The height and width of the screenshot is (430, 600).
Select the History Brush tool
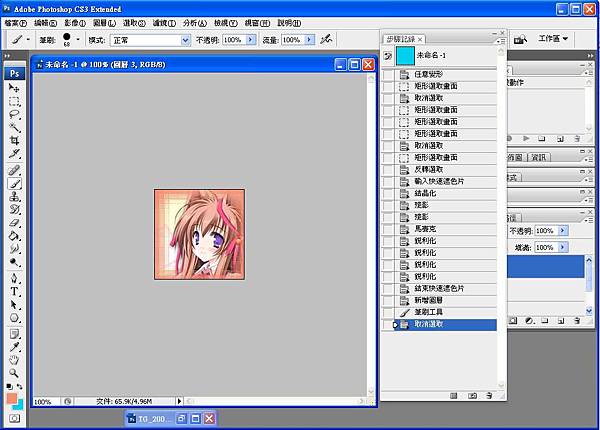click(14, 210)
